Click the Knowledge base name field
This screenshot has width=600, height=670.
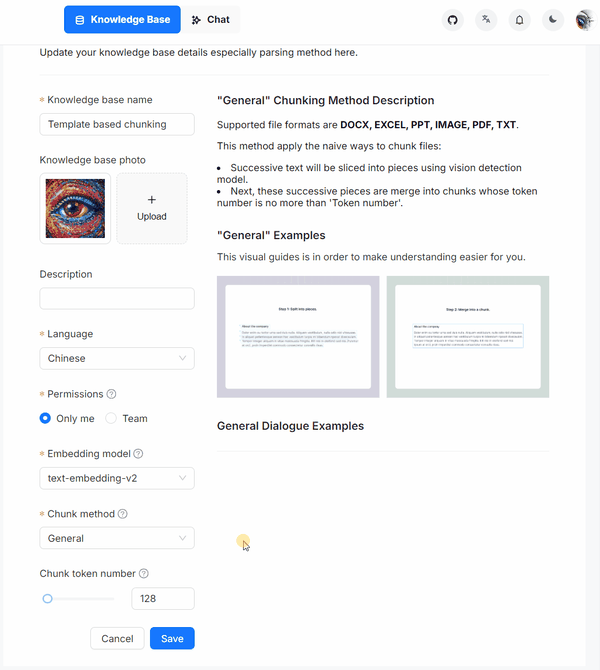(117, 124)
